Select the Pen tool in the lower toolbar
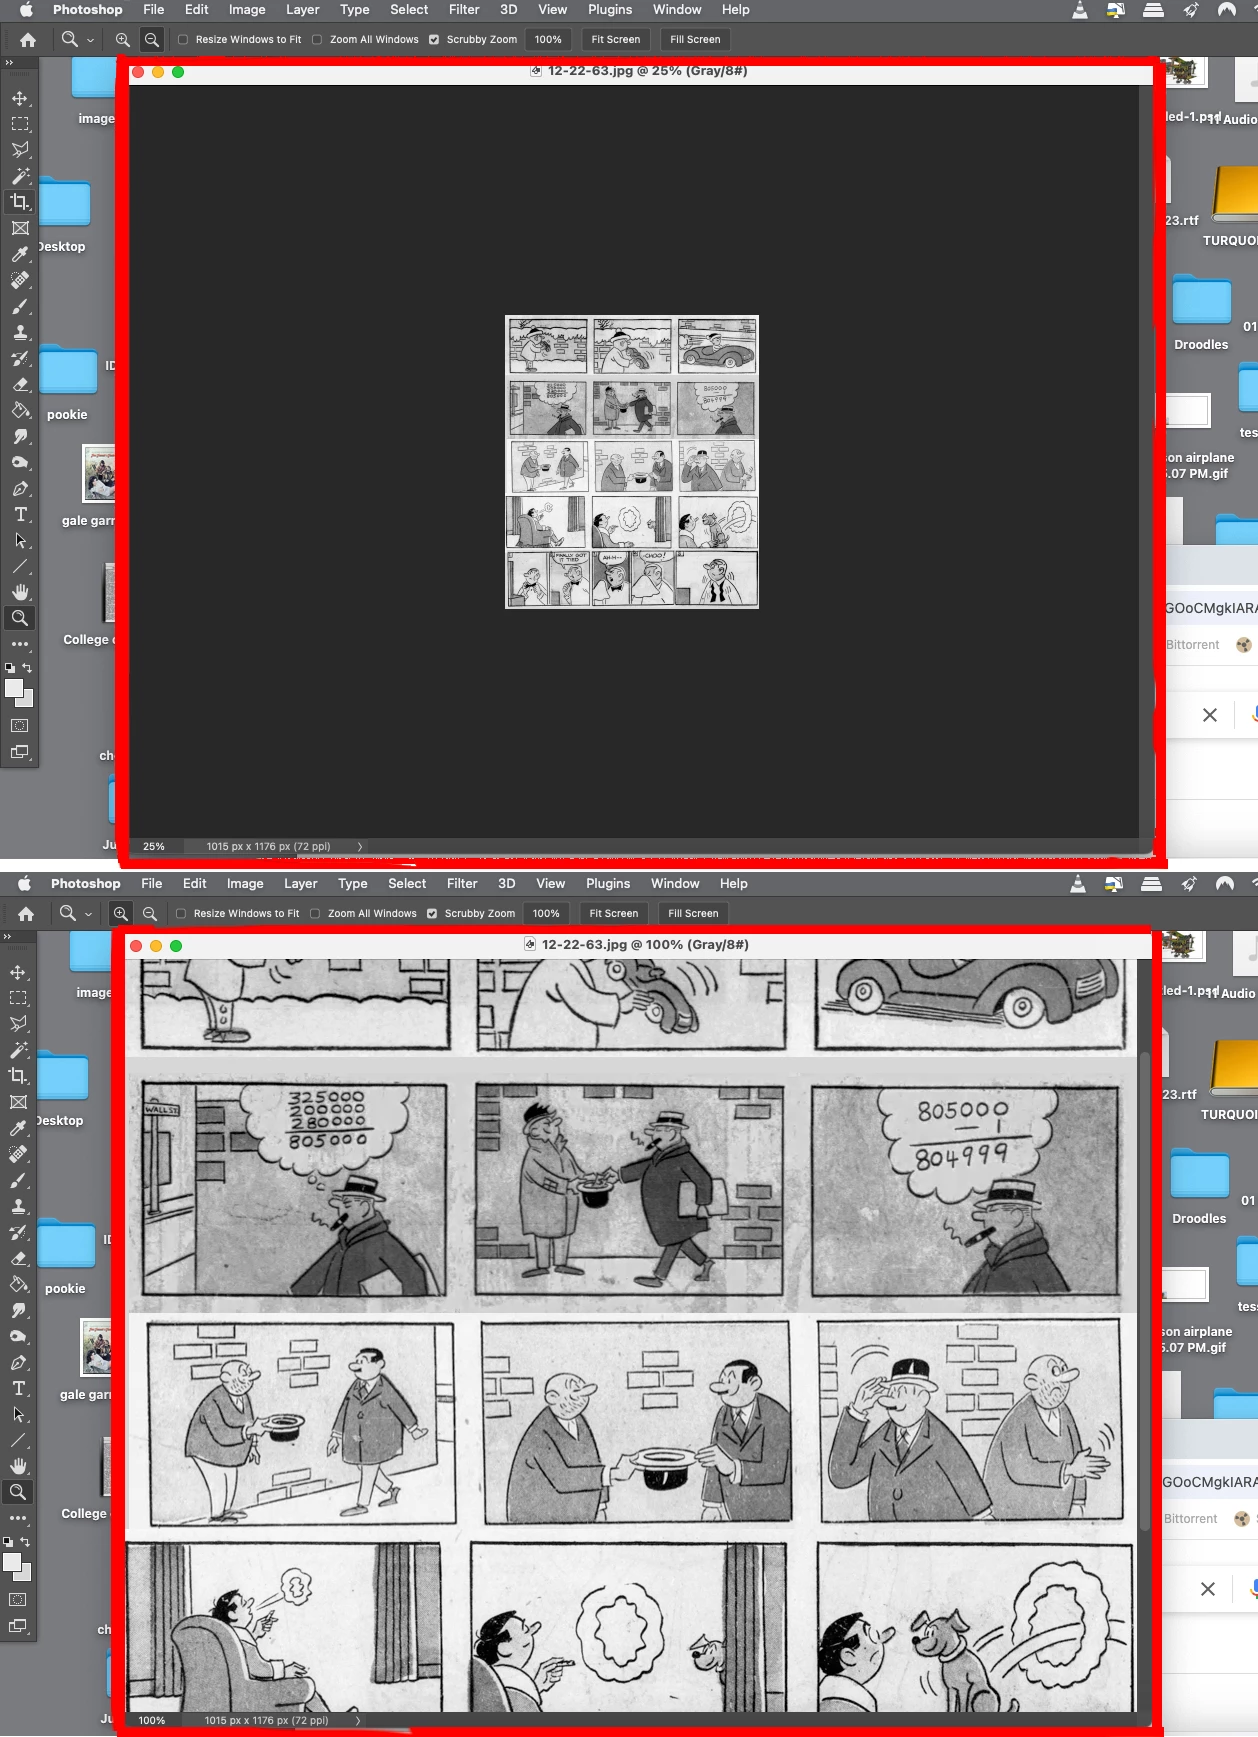 point(18,1362)
